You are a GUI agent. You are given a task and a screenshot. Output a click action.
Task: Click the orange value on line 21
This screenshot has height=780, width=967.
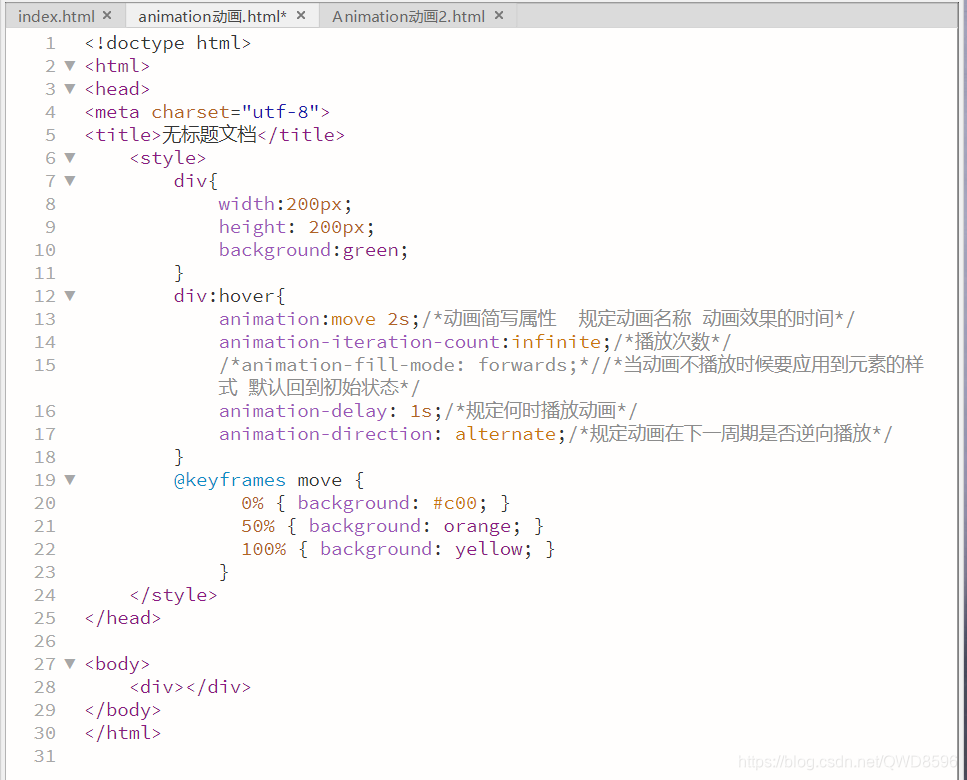click(477, 527)
